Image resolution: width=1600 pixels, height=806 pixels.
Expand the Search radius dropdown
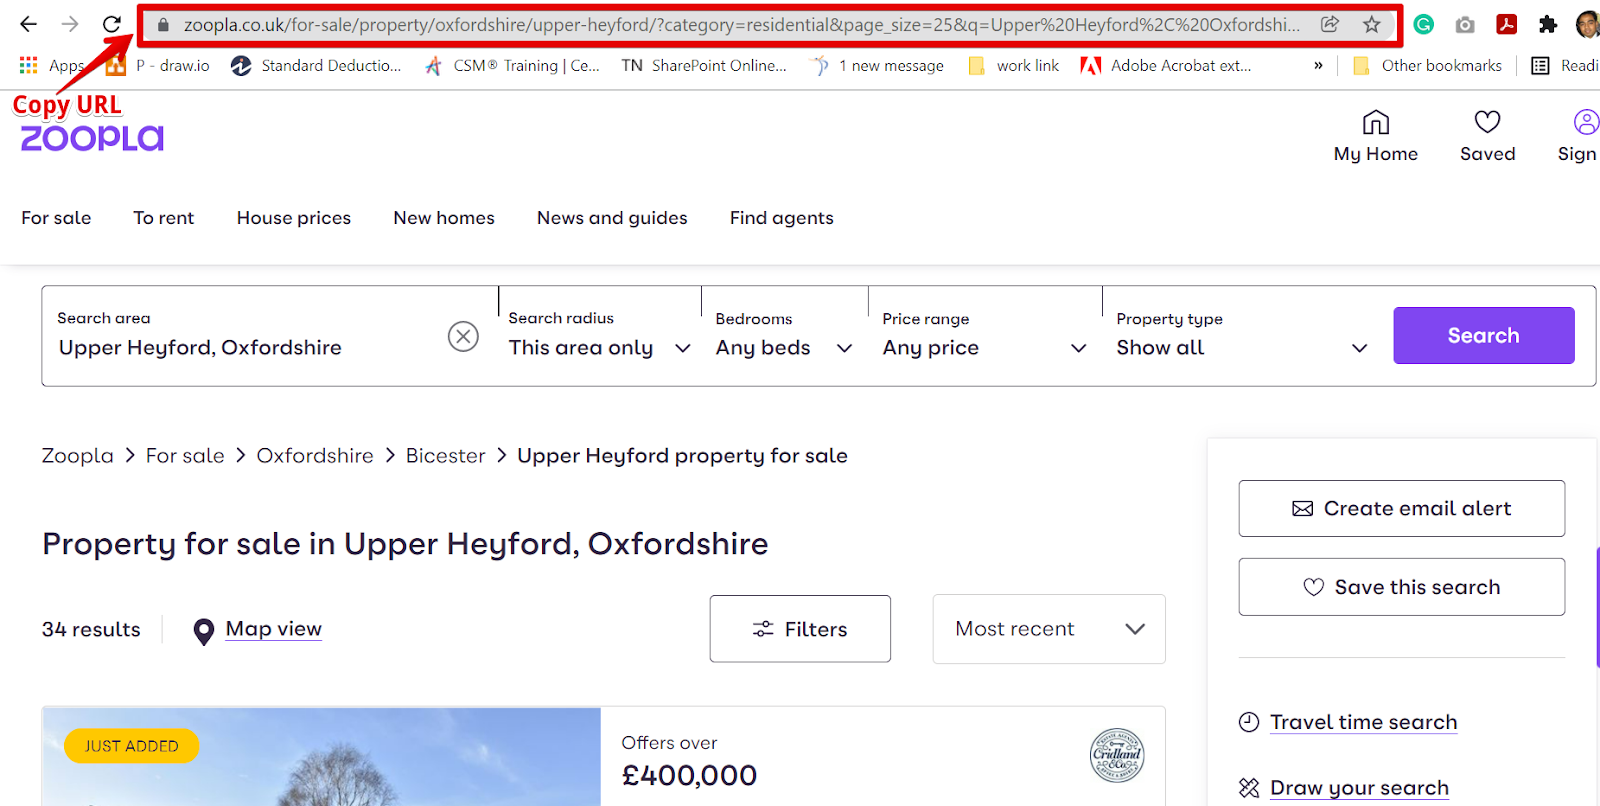pyautogui.click(x=599, y=336)
